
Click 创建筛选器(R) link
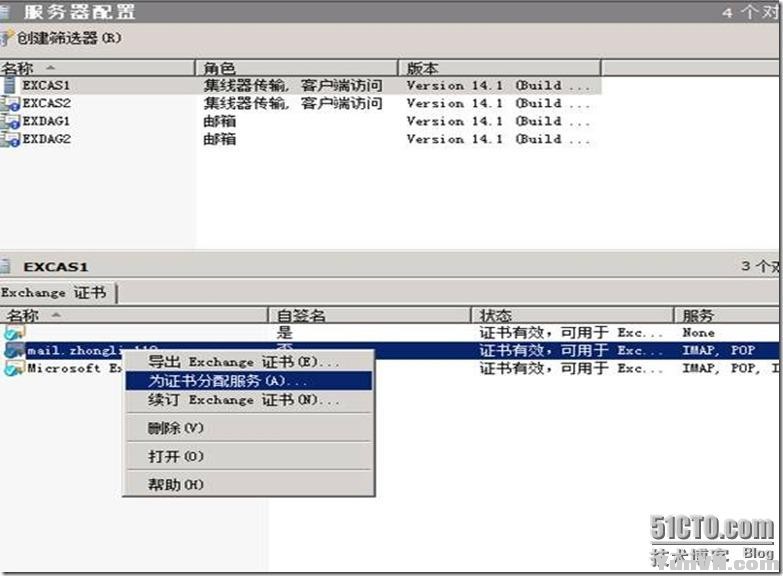(69, 38)
